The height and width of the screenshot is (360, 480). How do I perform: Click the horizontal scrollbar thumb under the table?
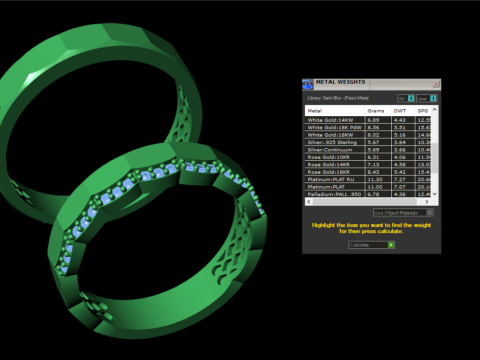tap(364, 202)
